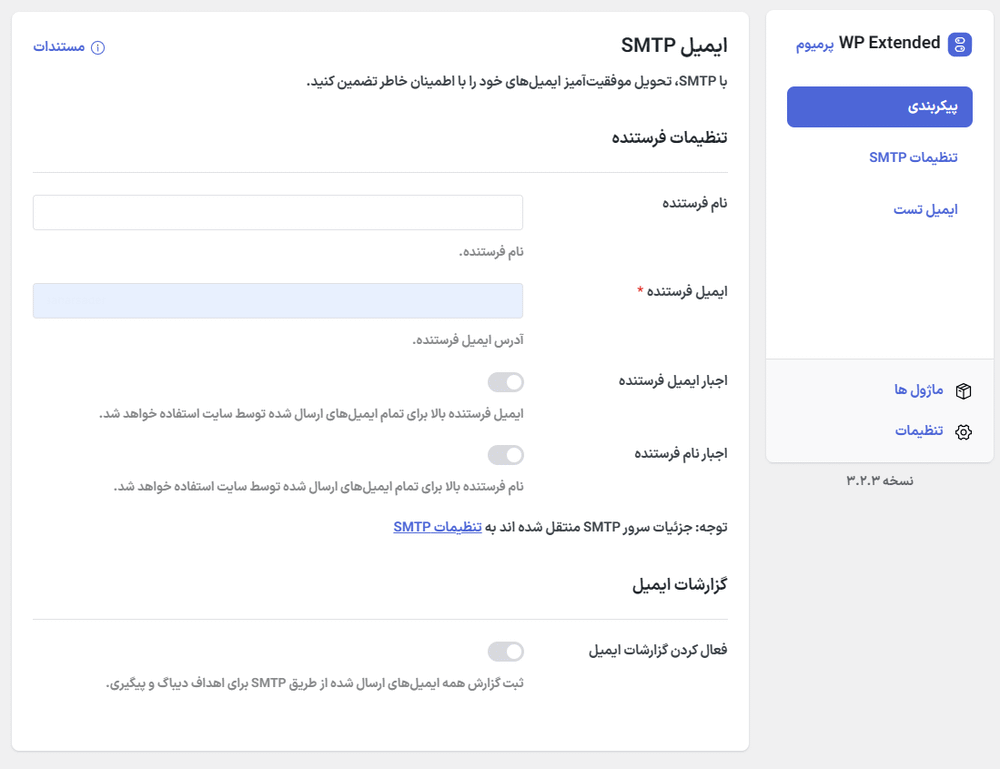Click the cube icon next to ماژول ها
Image resolution: width=1000 pixels, height=769 pixels.
tap(962, 390)
